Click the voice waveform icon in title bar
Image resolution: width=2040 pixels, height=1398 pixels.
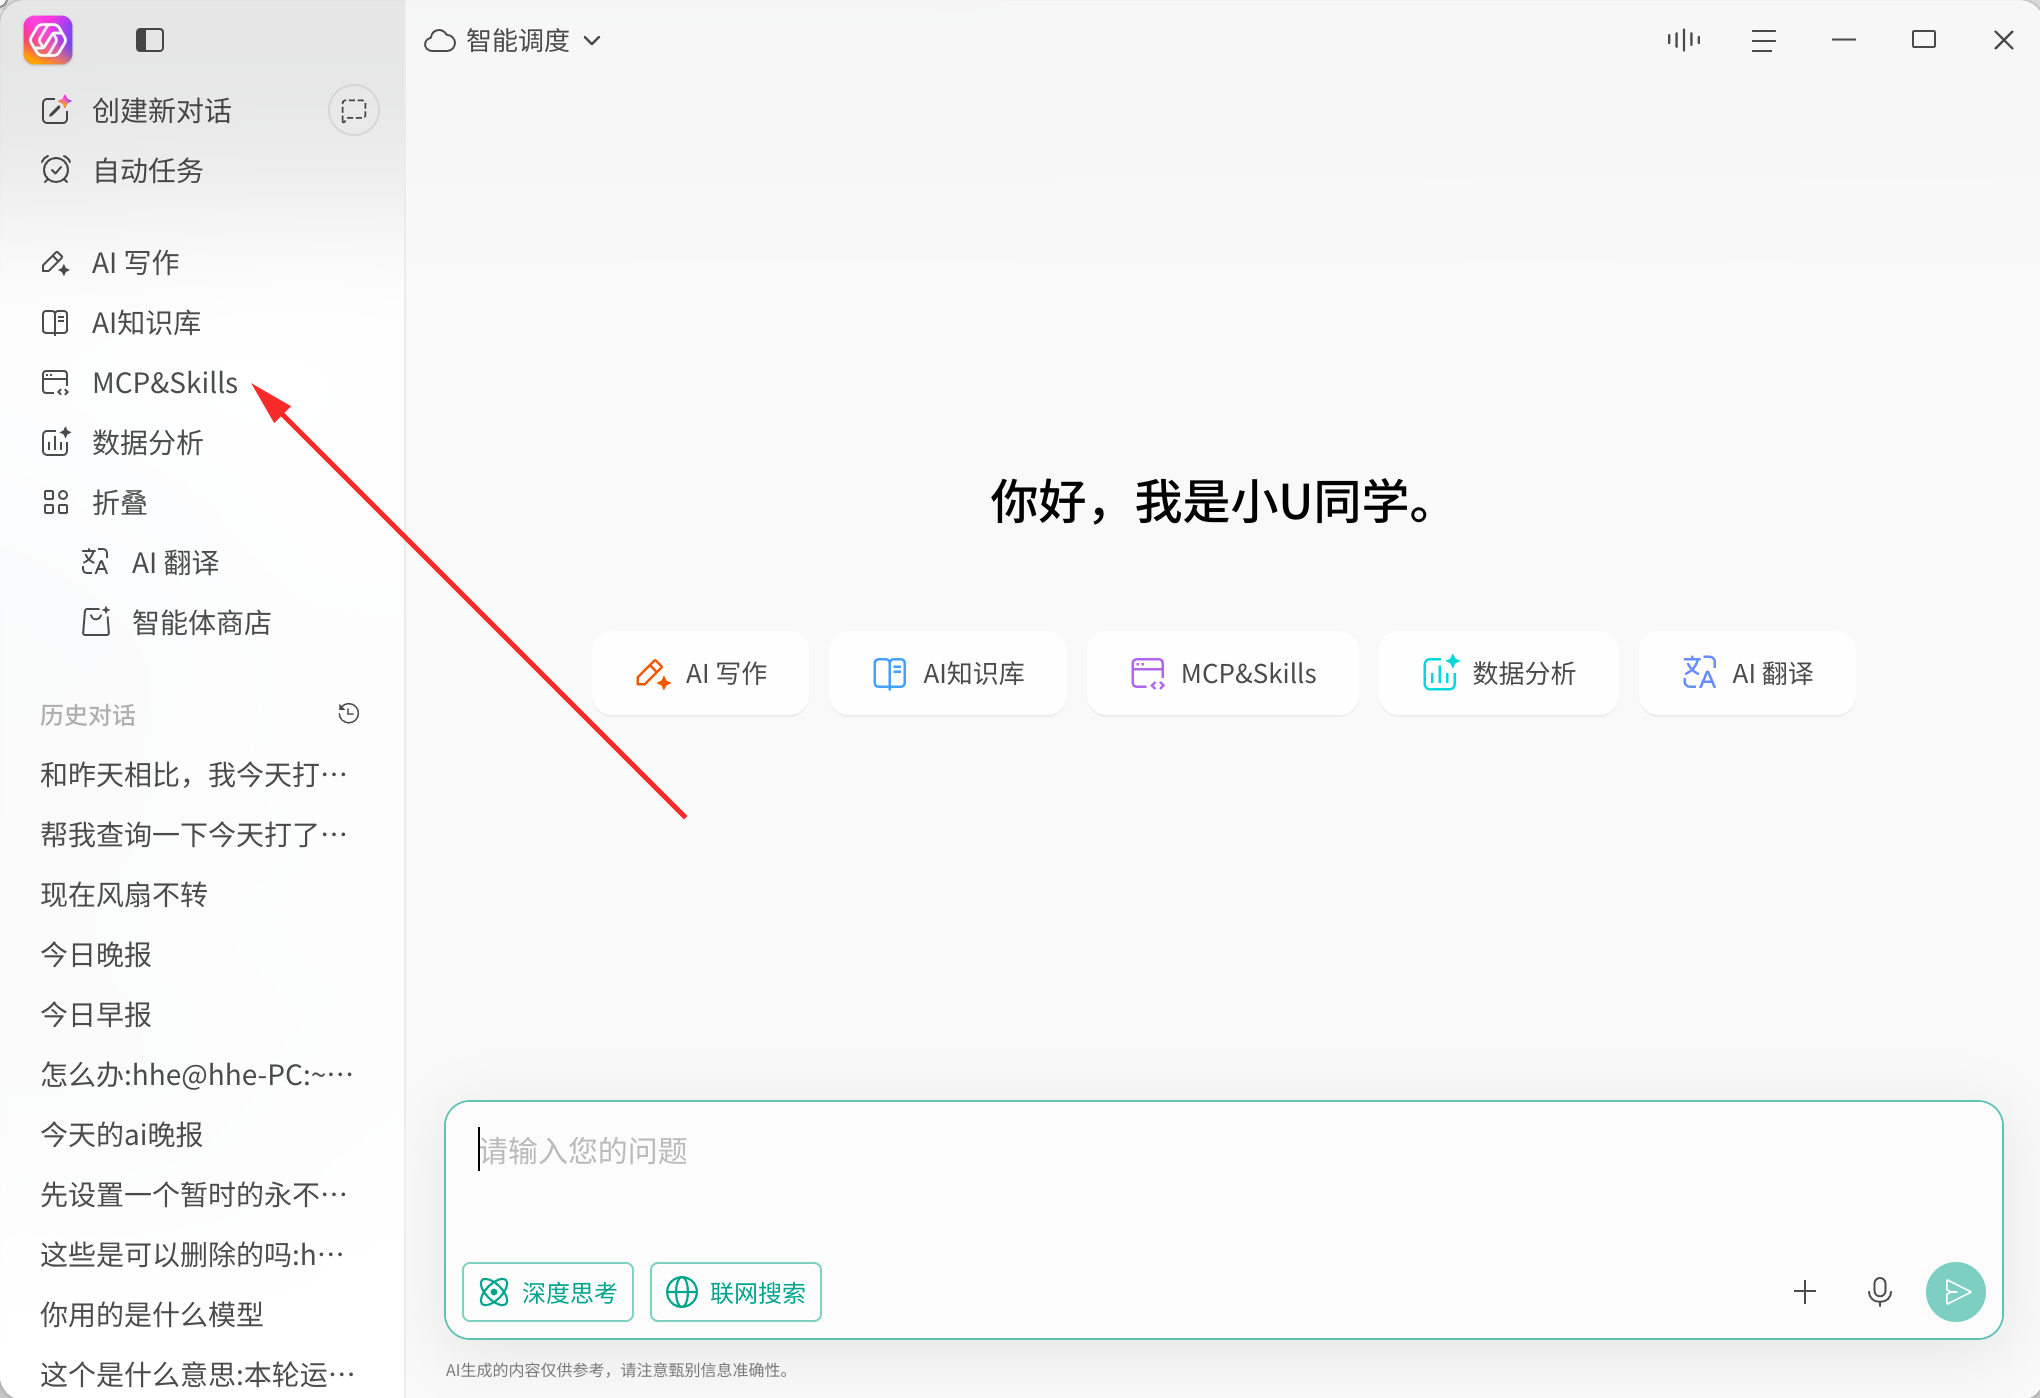[1684, 40]
